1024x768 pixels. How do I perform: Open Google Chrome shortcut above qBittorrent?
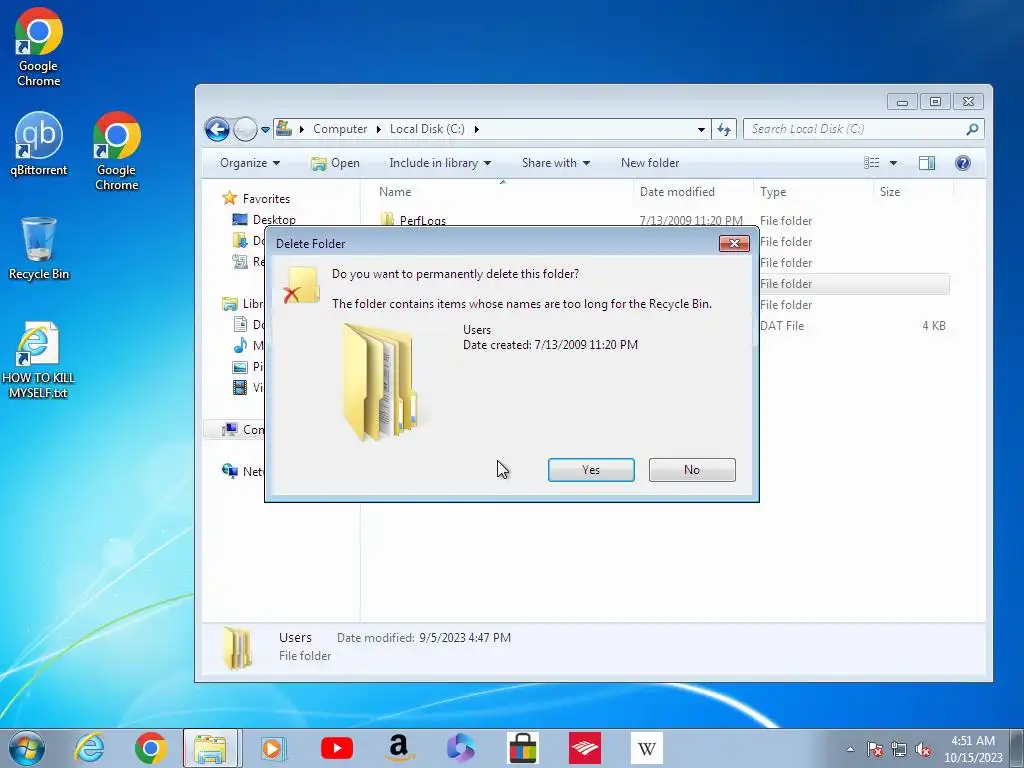click(x=39, y=47)
